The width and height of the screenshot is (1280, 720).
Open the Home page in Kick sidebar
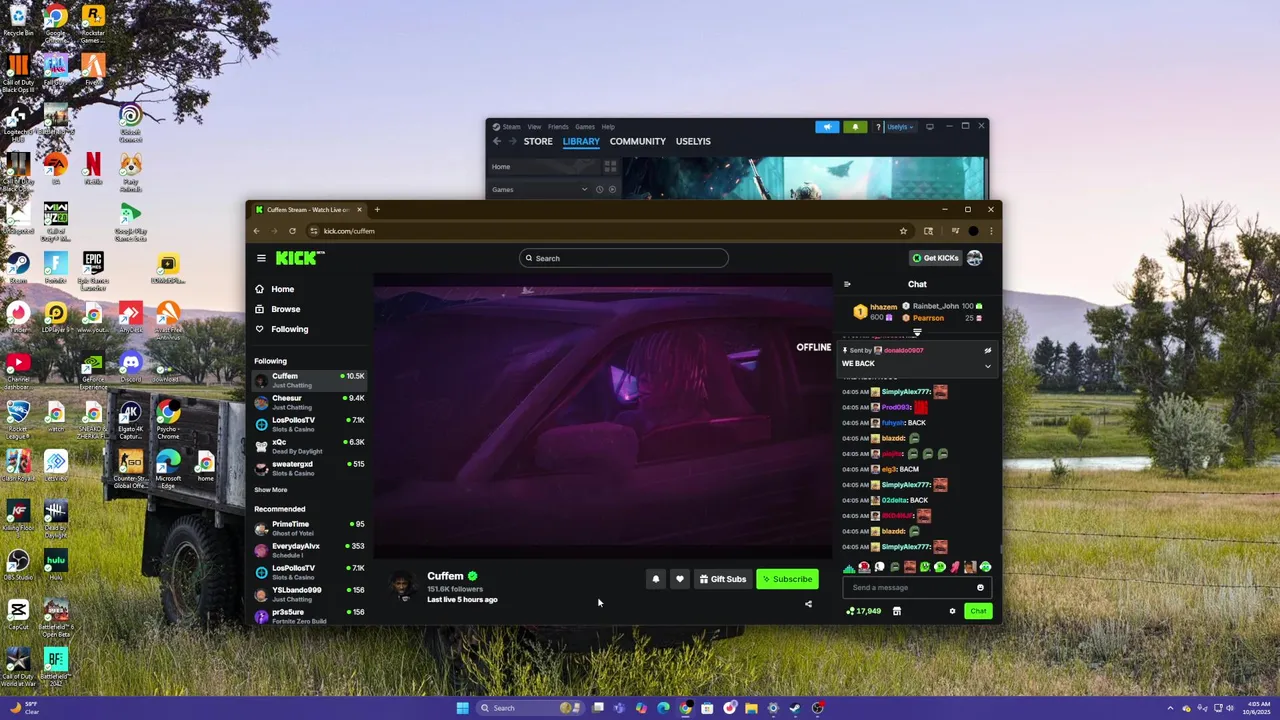275,289
